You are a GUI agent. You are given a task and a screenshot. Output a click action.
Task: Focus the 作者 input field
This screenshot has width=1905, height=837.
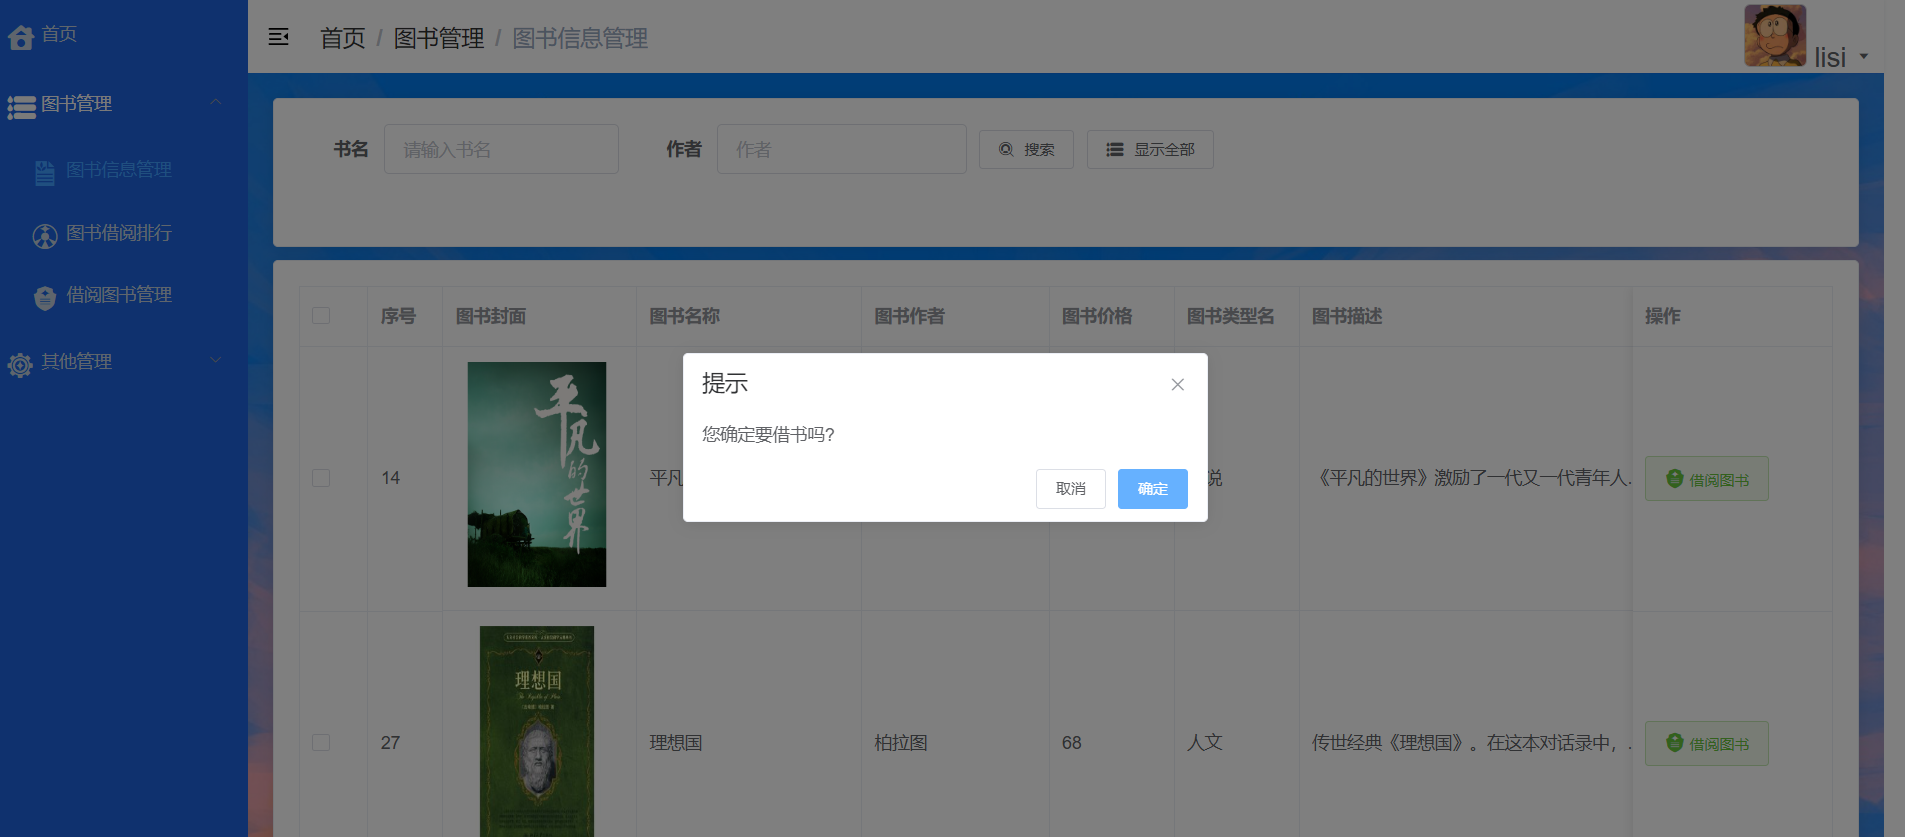tap(842, 149)
